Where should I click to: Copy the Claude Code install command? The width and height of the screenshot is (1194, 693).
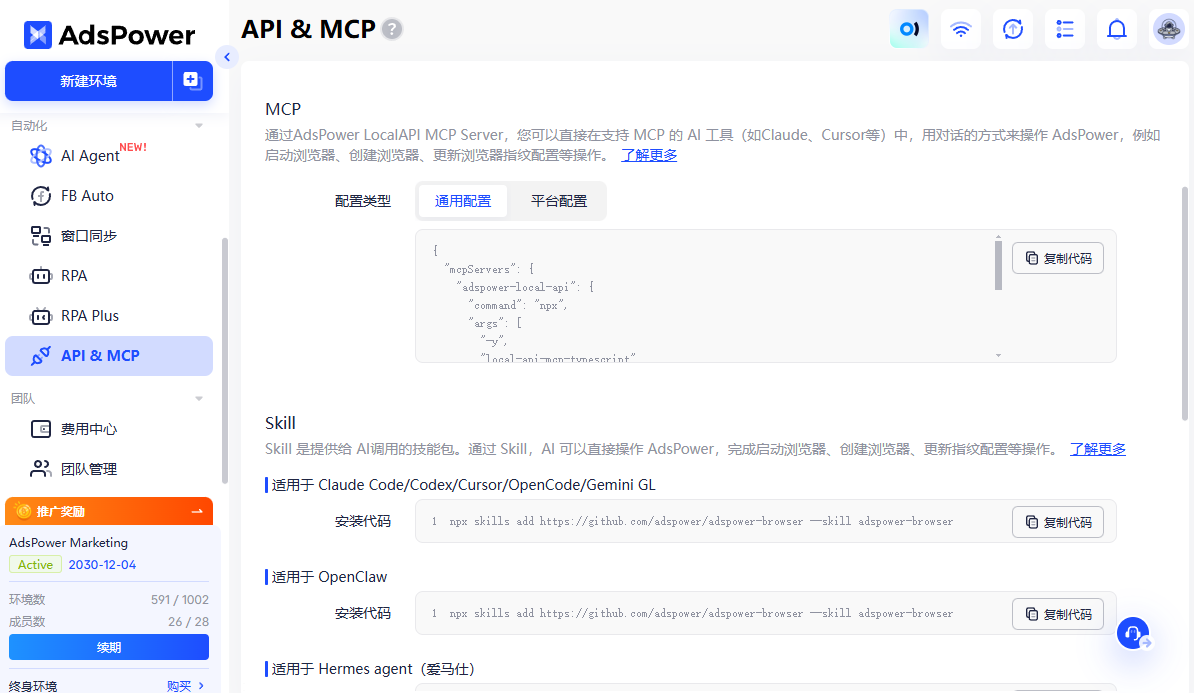[1058, 522]
